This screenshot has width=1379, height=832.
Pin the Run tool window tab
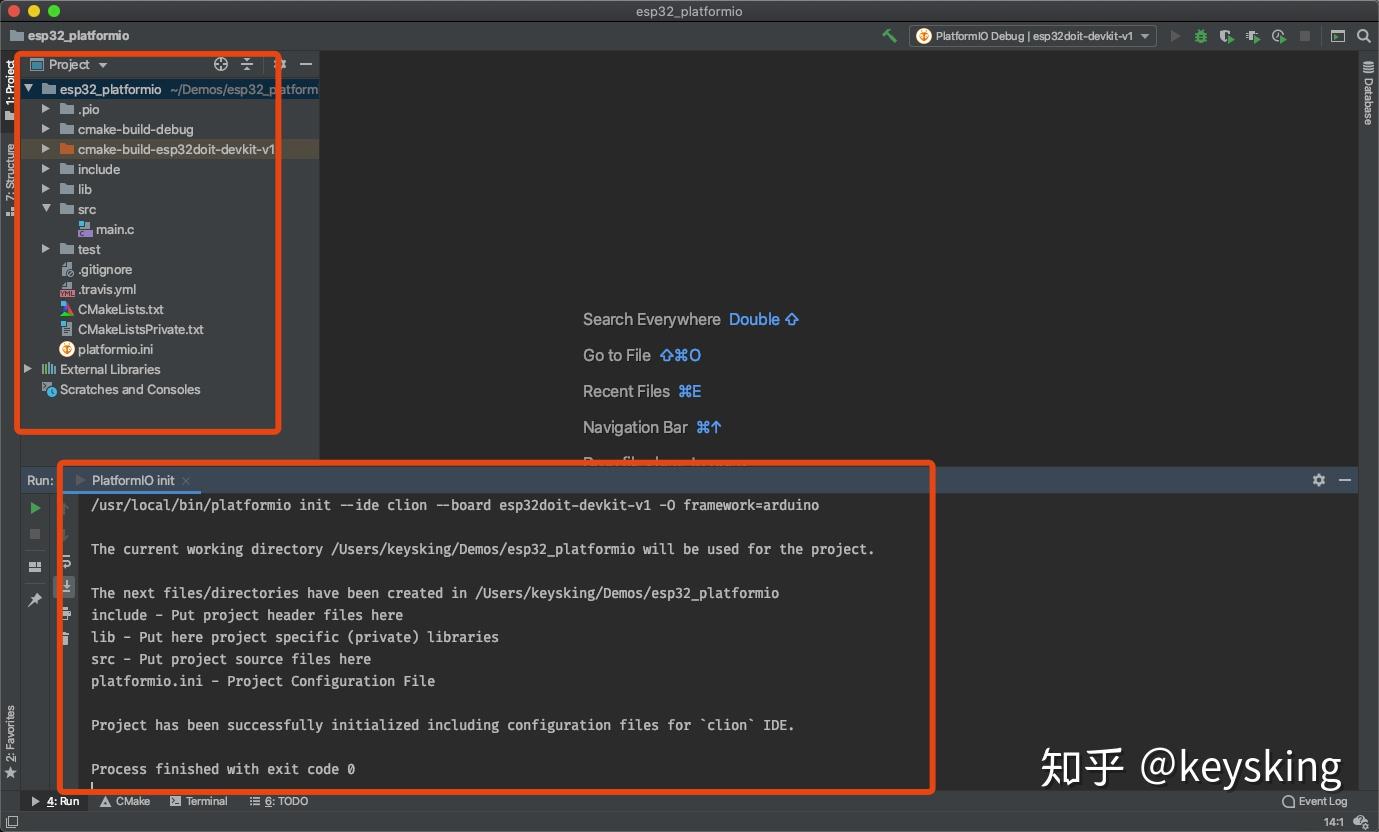(36, 598)
